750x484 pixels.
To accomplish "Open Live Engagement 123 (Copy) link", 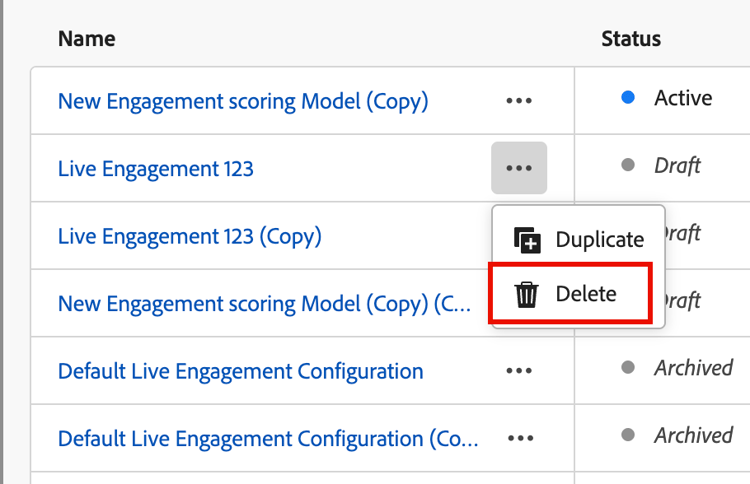I will [x=189, y=236].
